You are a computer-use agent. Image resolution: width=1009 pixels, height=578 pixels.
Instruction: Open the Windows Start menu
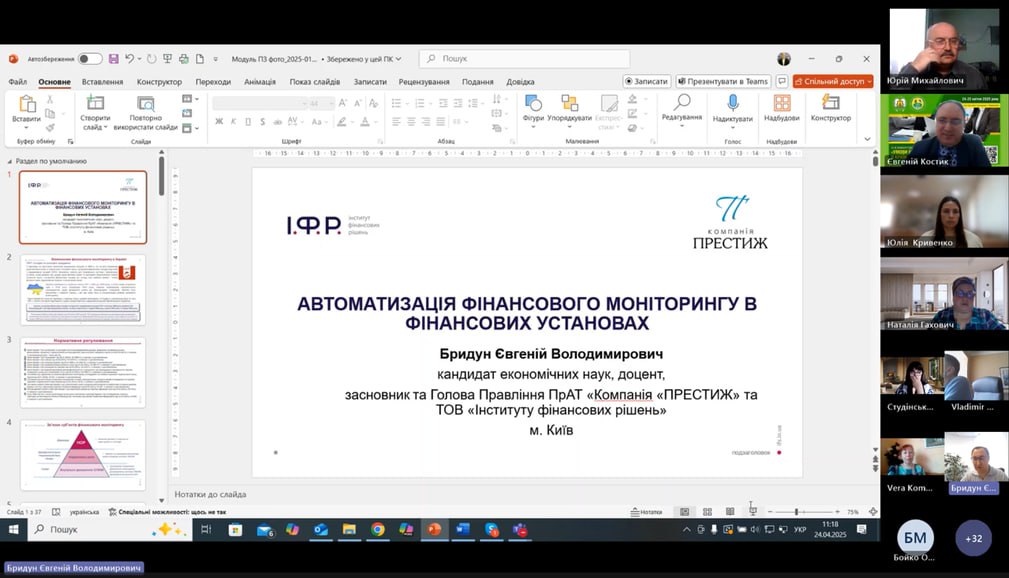13,529
